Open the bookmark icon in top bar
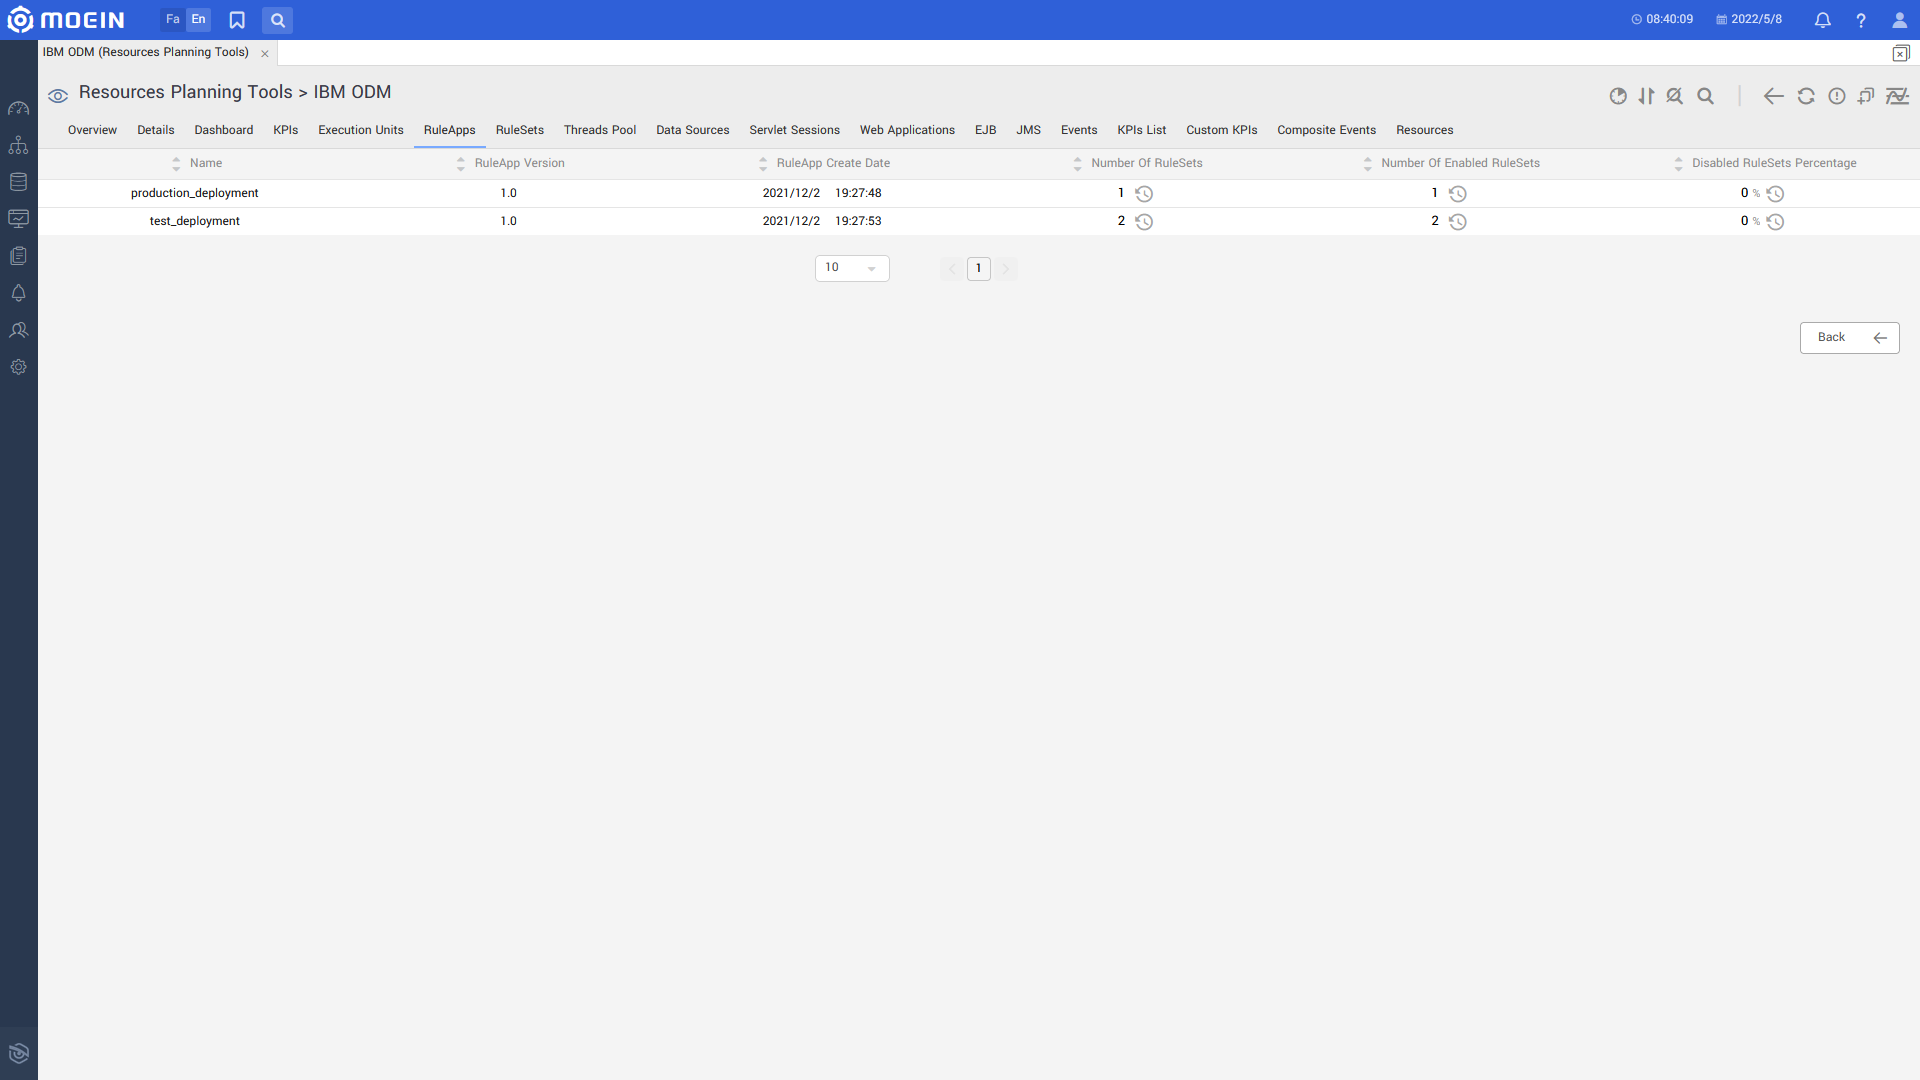 point(237,20)
